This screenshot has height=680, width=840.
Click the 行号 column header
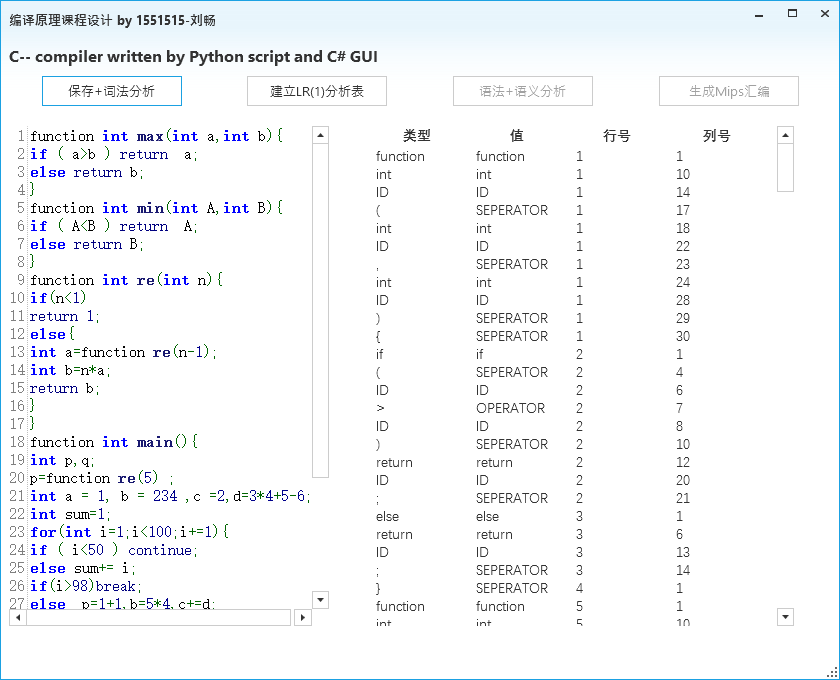tap(617, 136)
